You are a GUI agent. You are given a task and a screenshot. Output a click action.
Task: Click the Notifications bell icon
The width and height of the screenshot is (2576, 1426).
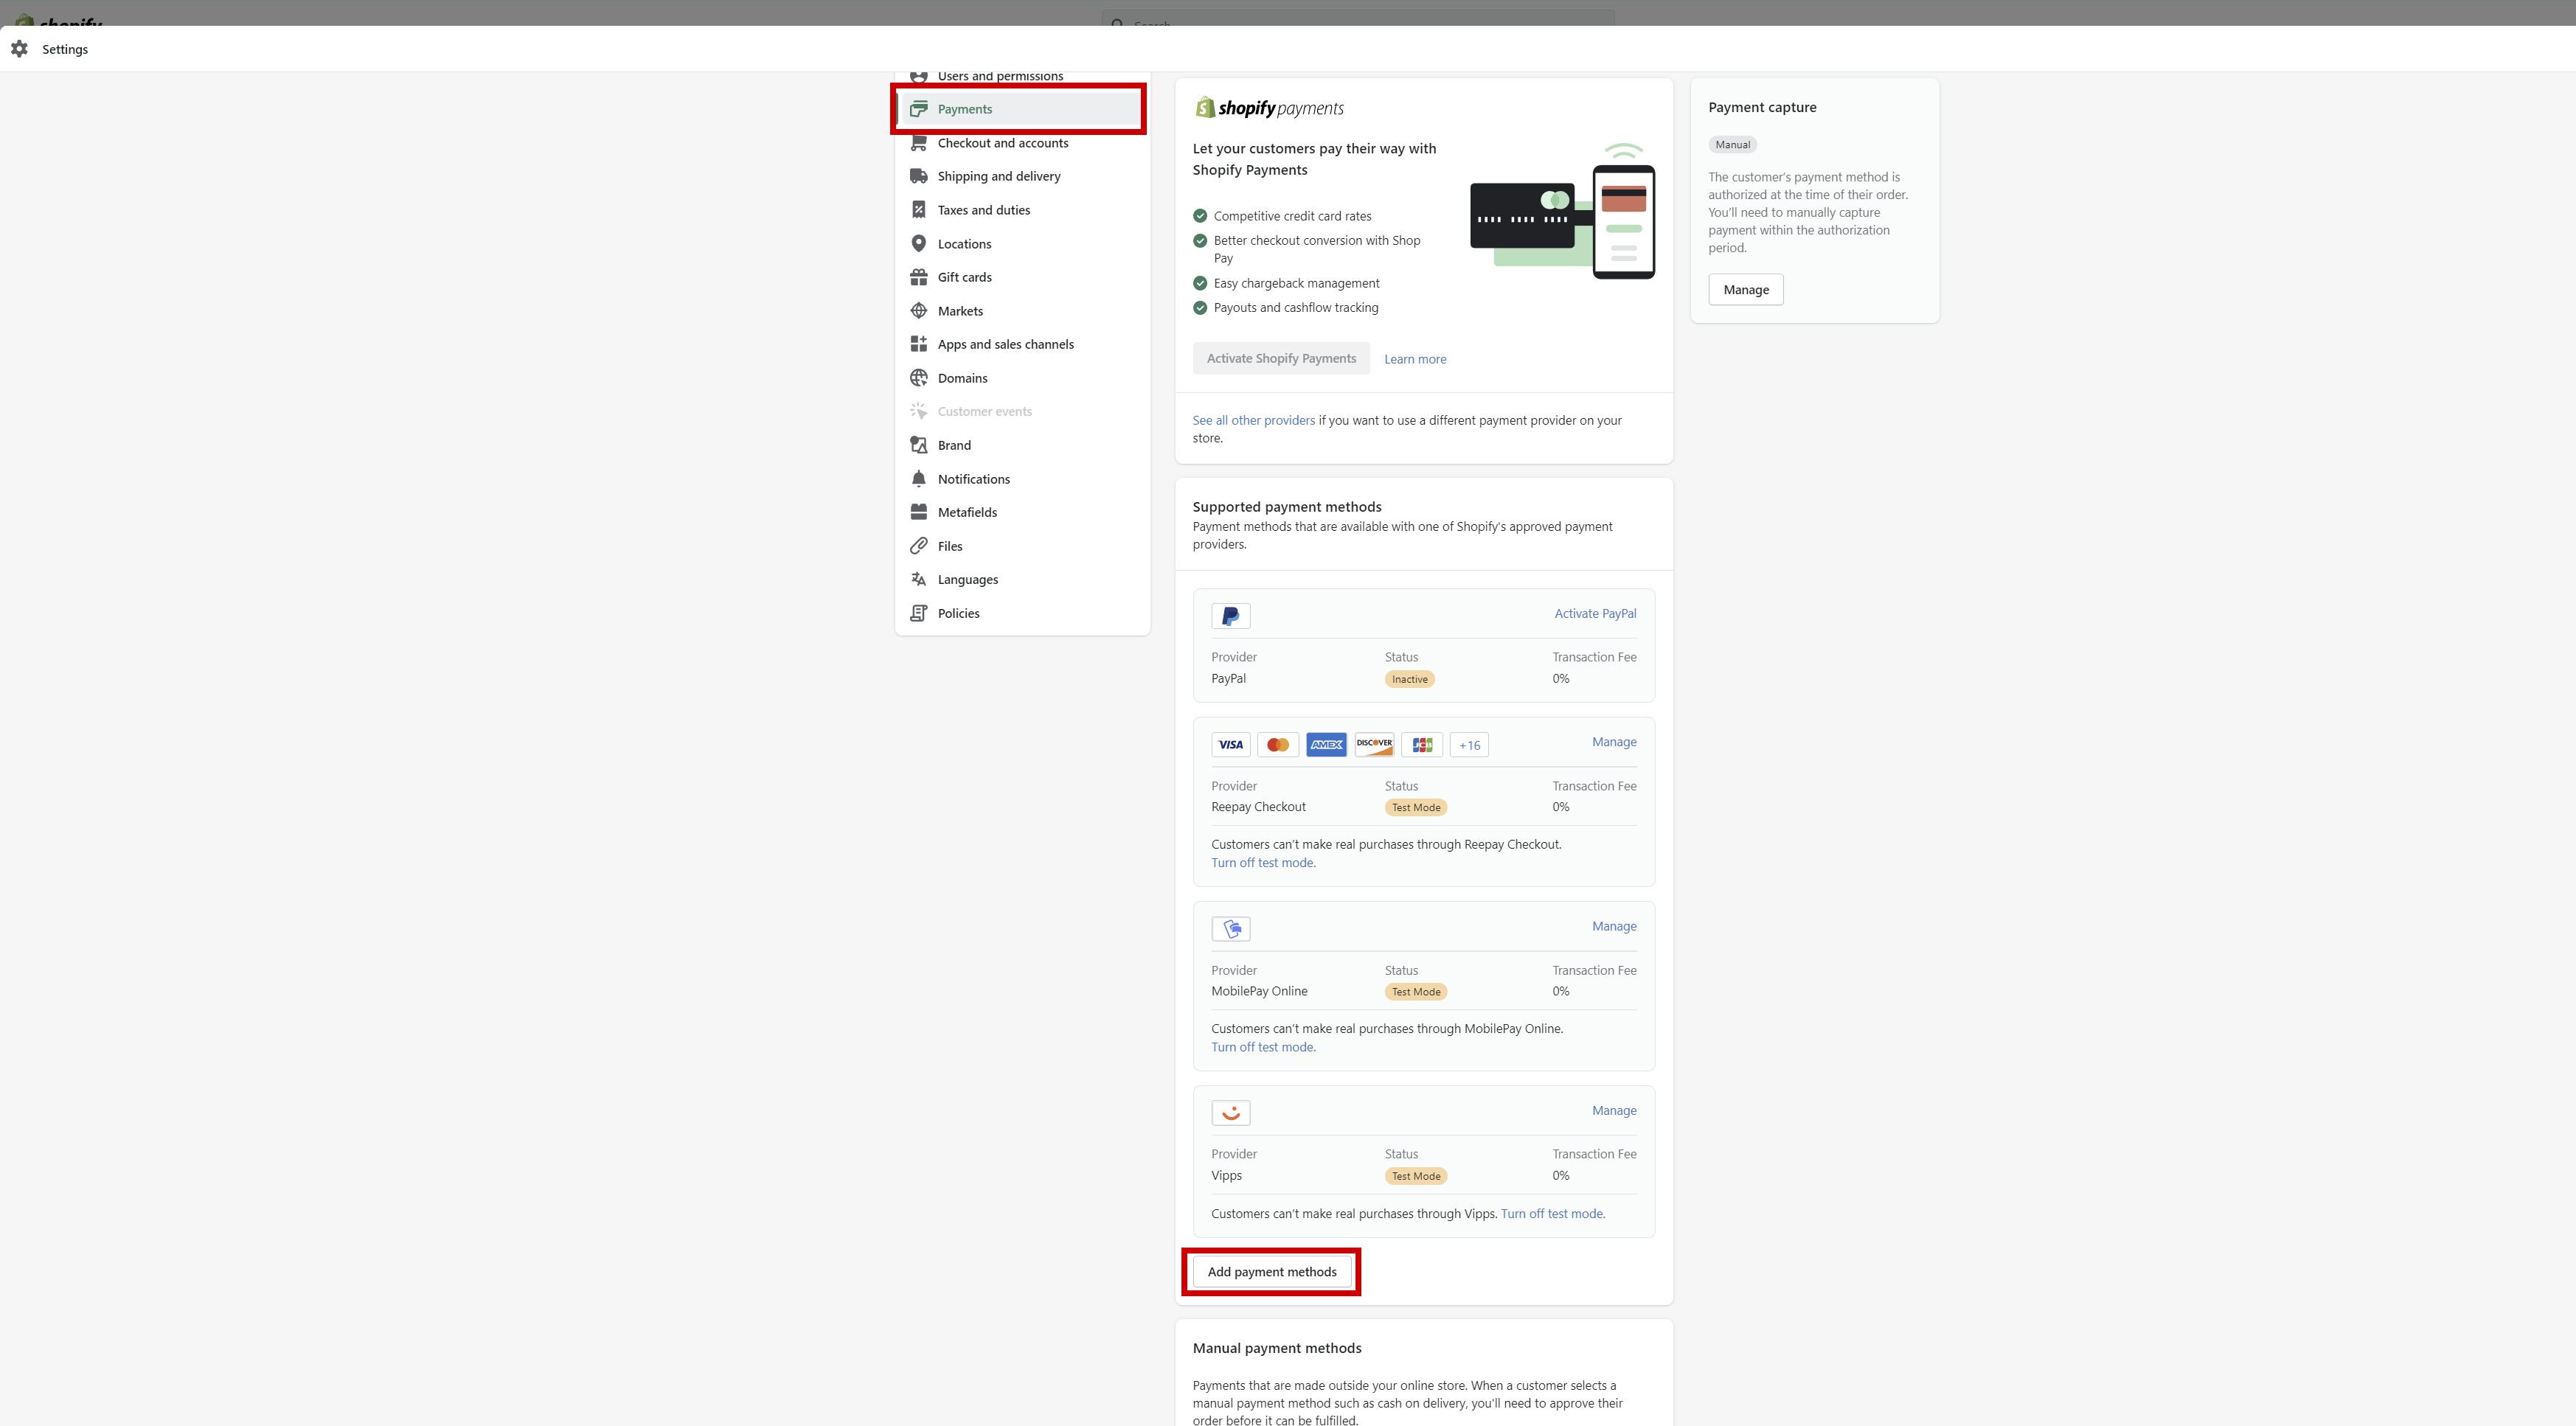coord(919,479)
